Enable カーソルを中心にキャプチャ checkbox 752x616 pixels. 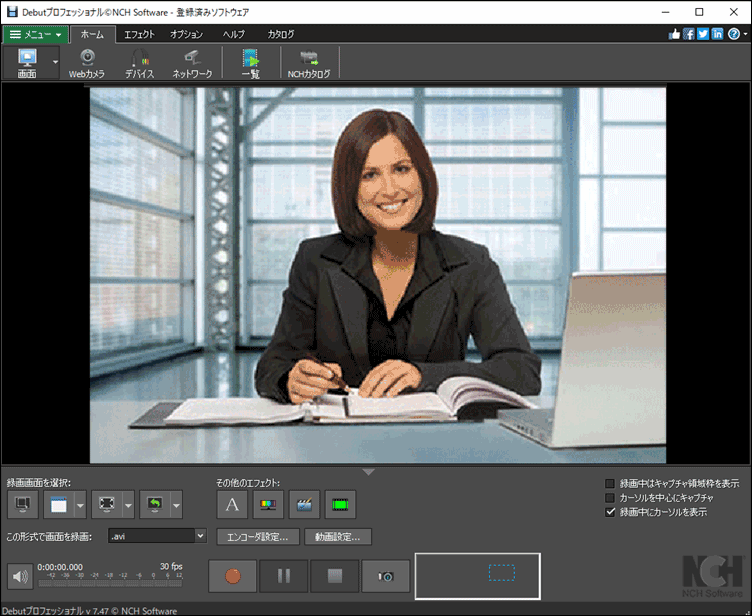pyautogui.click(x=610, y=498)
